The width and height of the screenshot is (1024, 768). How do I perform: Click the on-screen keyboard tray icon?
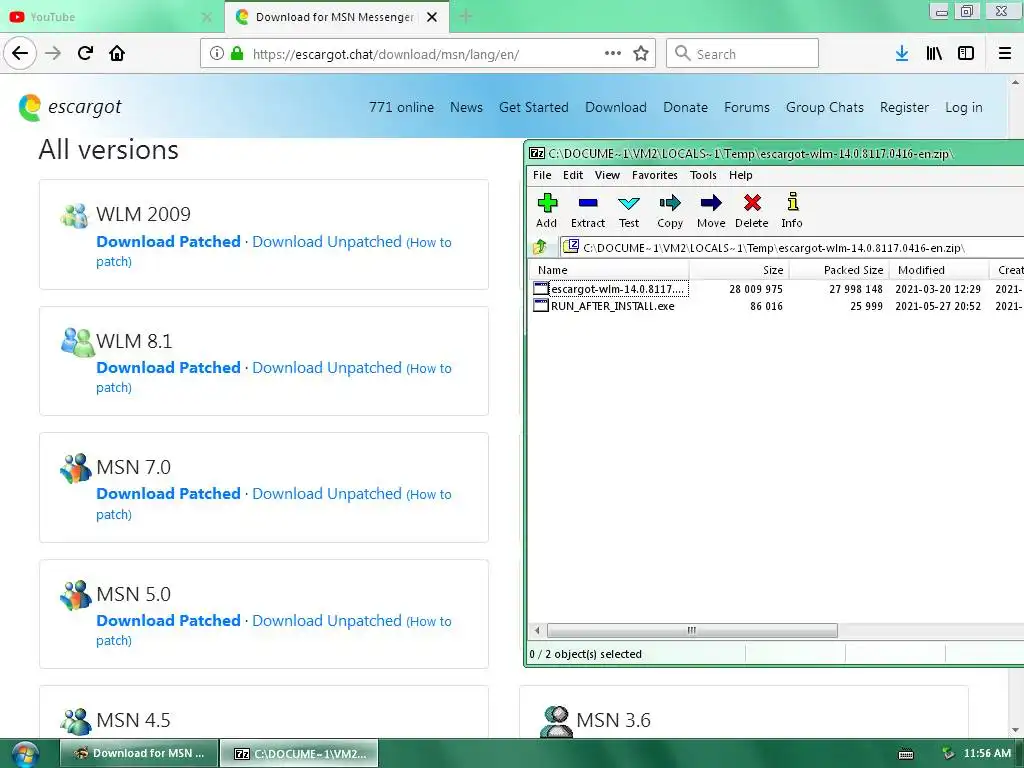tap(906, 754)
